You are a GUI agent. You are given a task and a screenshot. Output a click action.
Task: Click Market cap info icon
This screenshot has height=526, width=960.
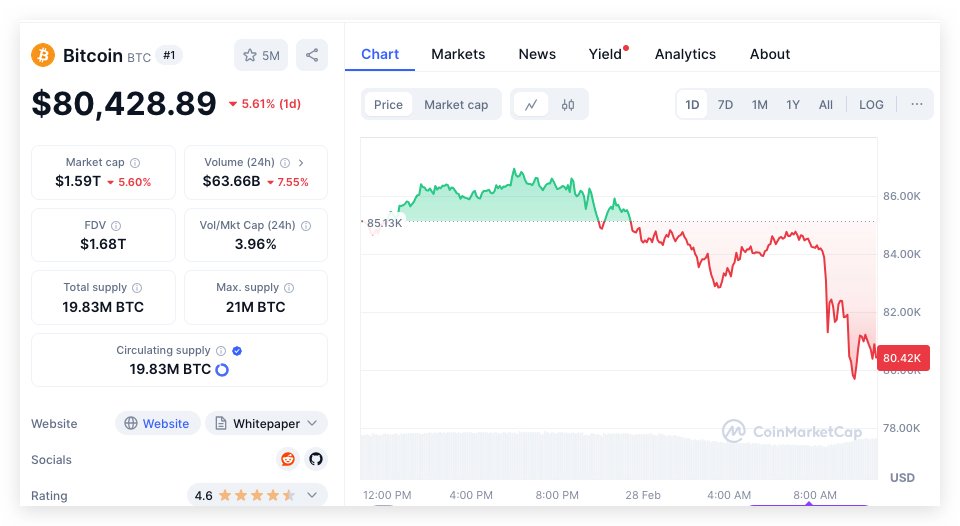coord(135,162)
